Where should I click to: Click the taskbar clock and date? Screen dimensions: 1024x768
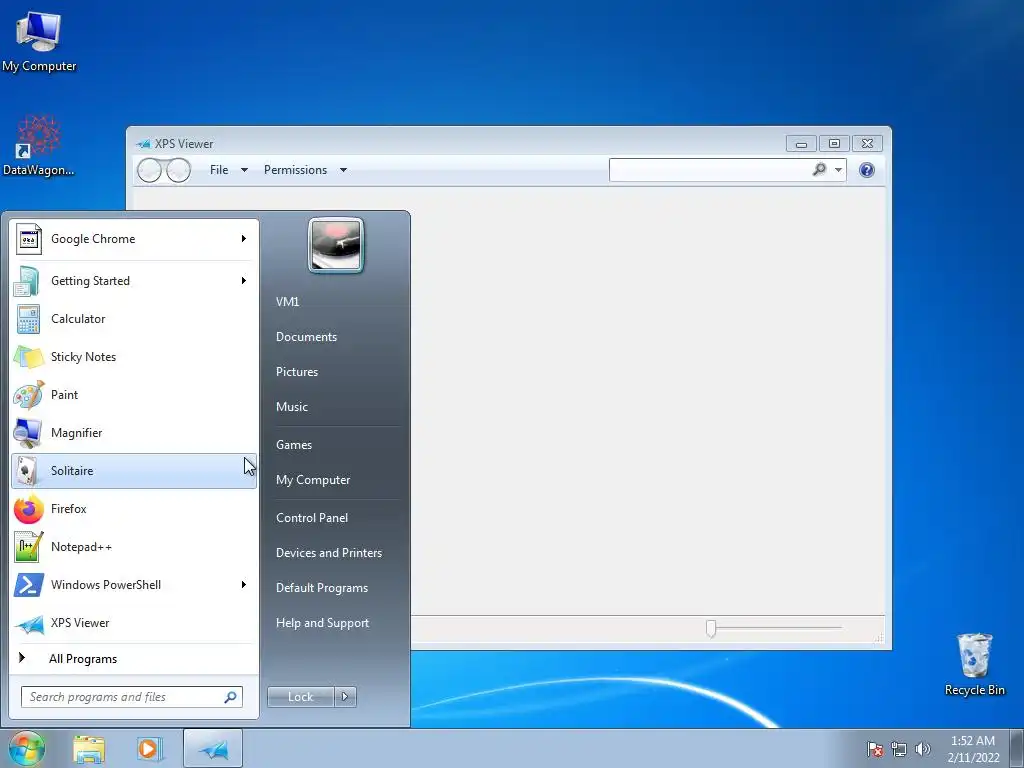click(973, 749)
